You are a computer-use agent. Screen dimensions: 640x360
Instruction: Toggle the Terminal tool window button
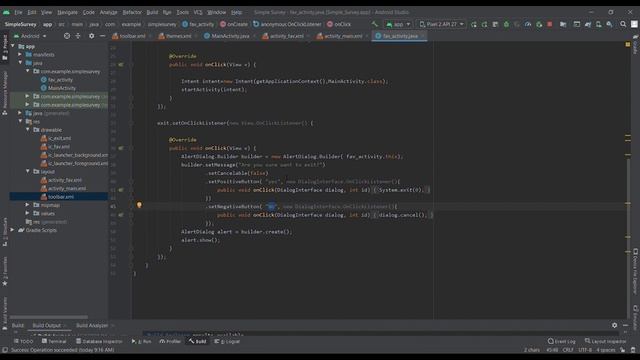click(54, 341)
